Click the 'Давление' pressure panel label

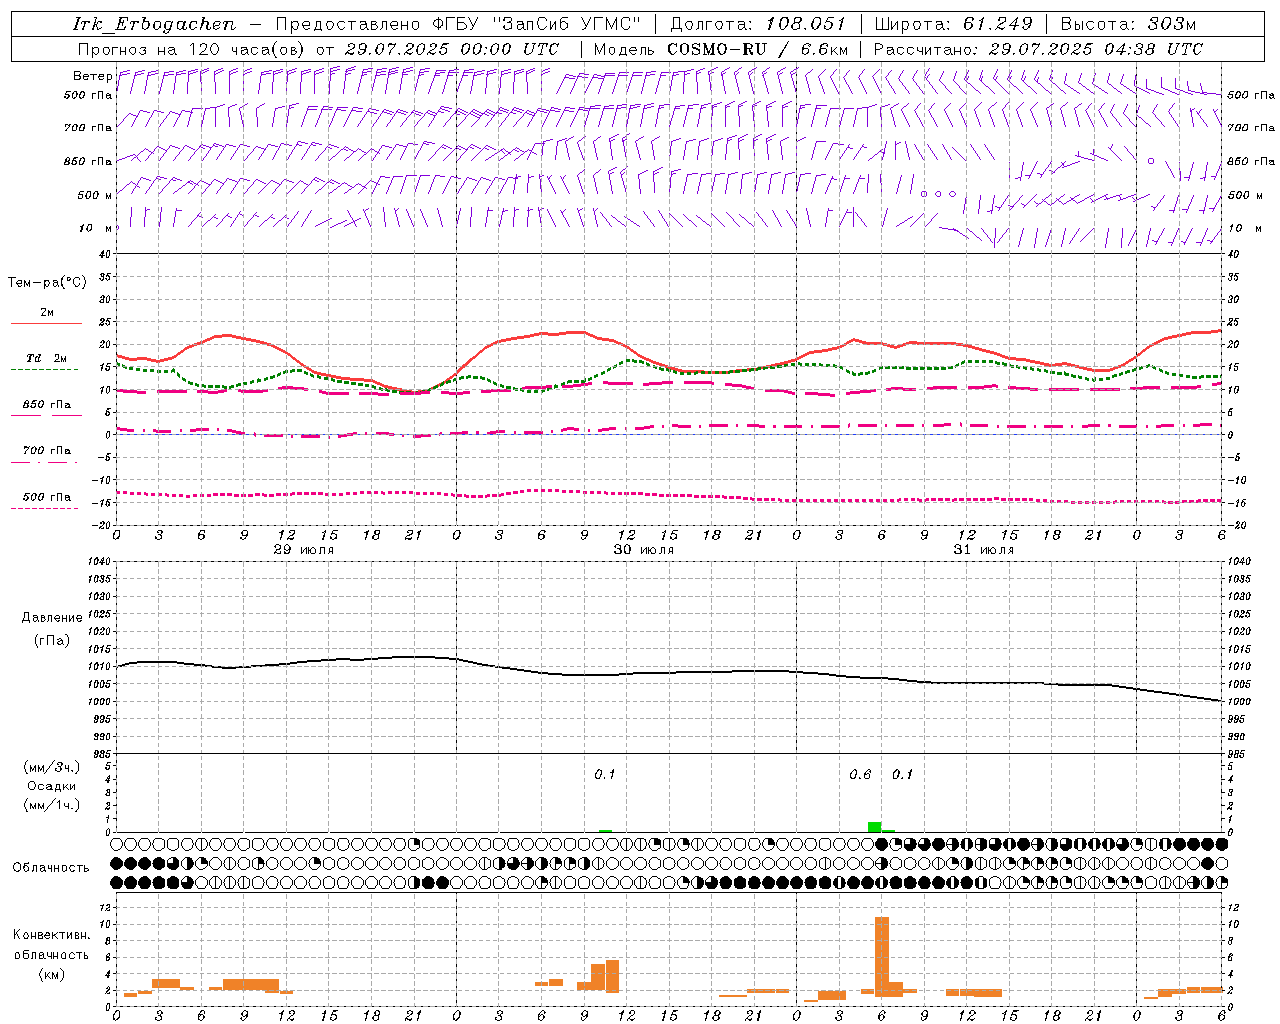click(x=51, y=618)
